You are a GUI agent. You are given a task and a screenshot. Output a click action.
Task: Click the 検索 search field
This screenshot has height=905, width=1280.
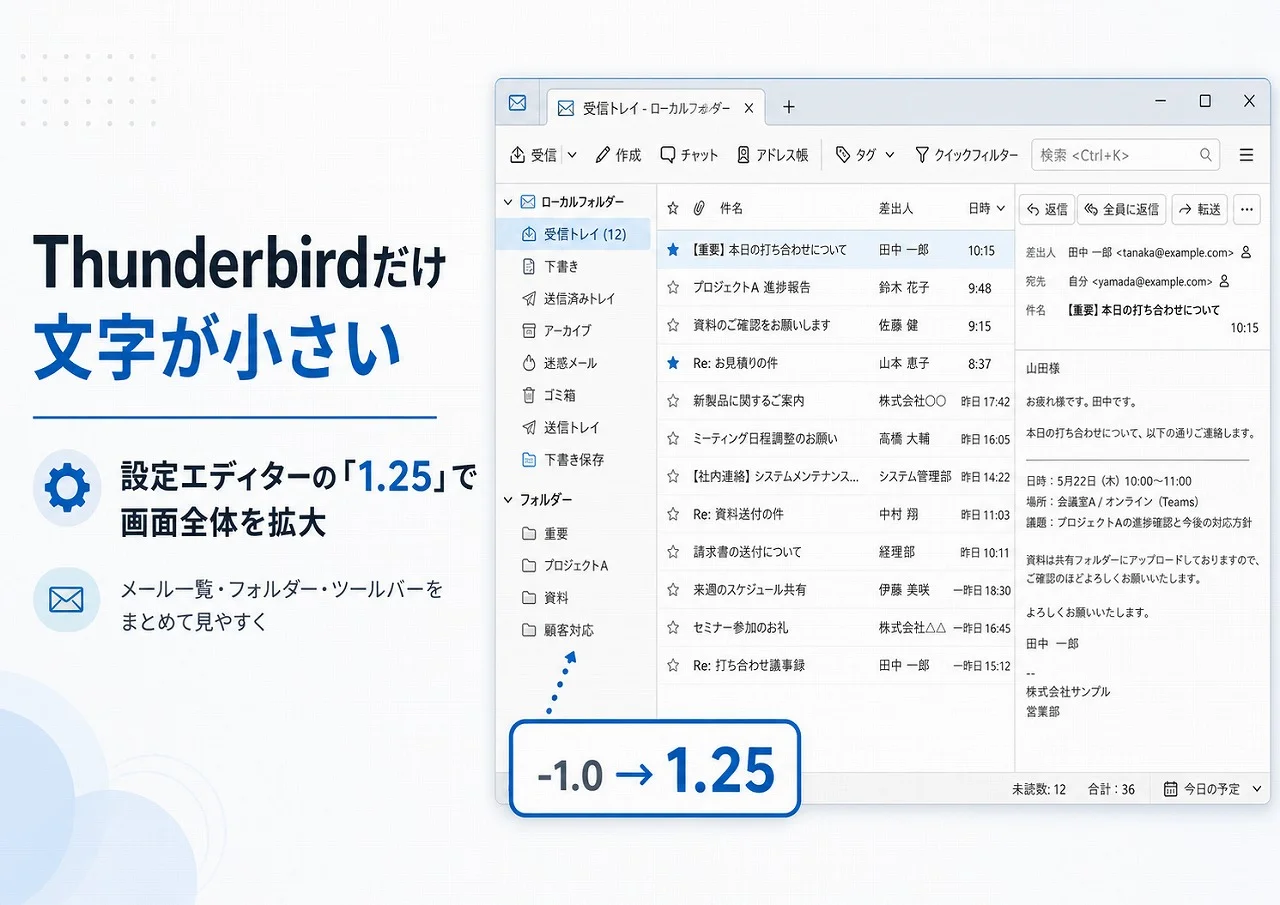pos(1125,155)
